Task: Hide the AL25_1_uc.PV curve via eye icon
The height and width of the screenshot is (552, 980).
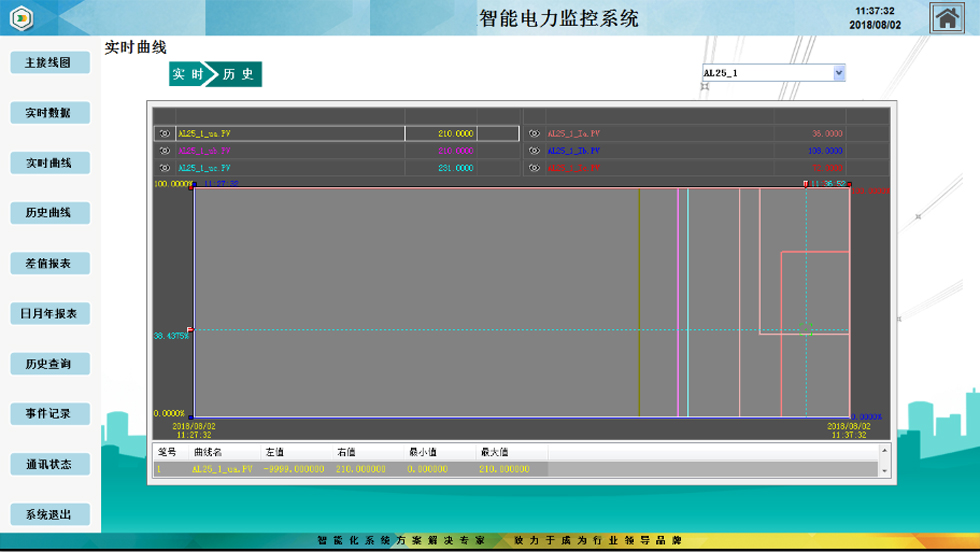Action: click(165, 168)
